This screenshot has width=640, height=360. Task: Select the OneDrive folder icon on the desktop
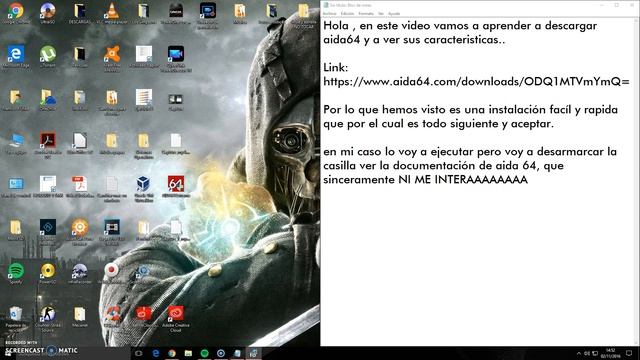coord(48,100)
